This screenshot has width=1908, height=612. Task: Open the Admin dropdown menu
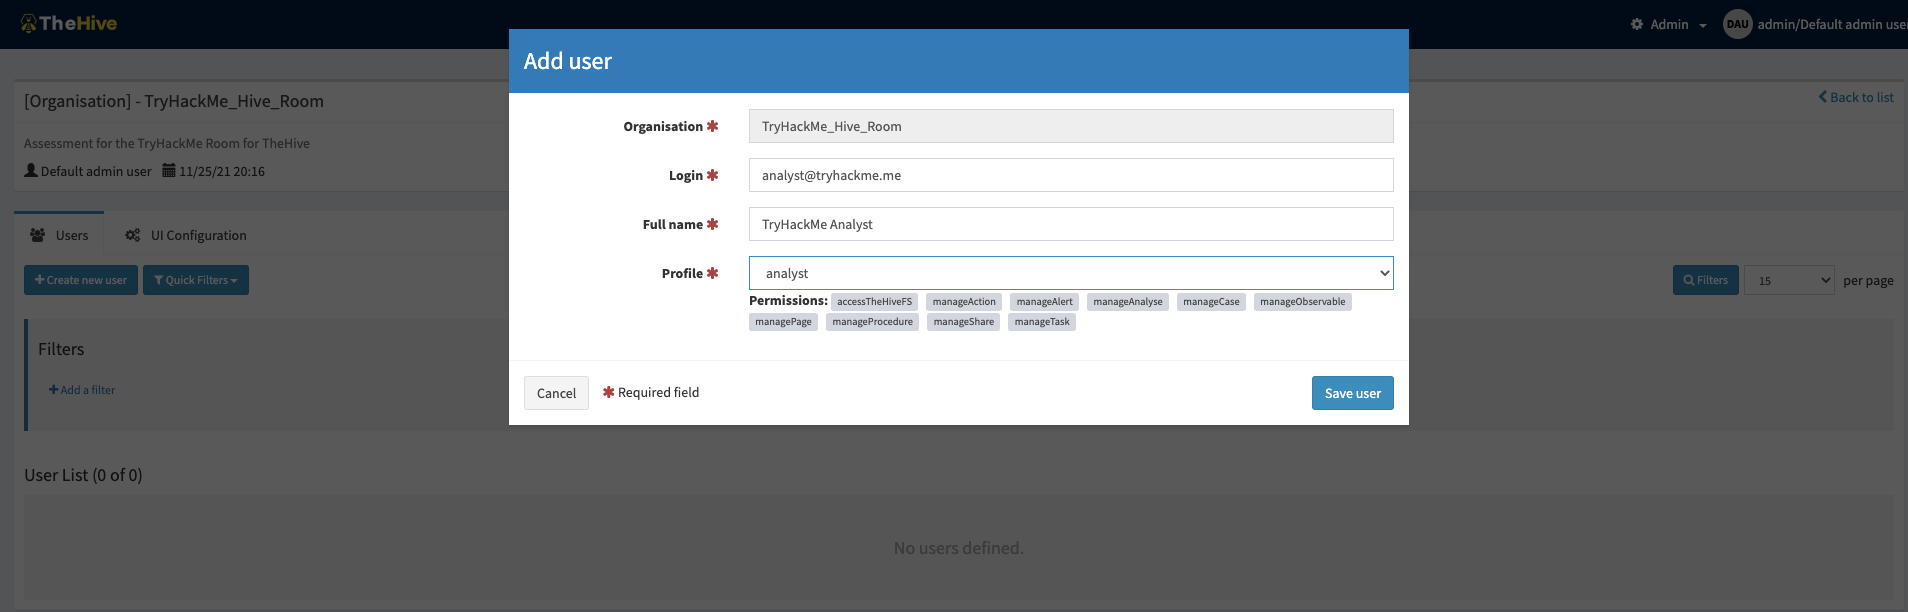click(1669, 24)
